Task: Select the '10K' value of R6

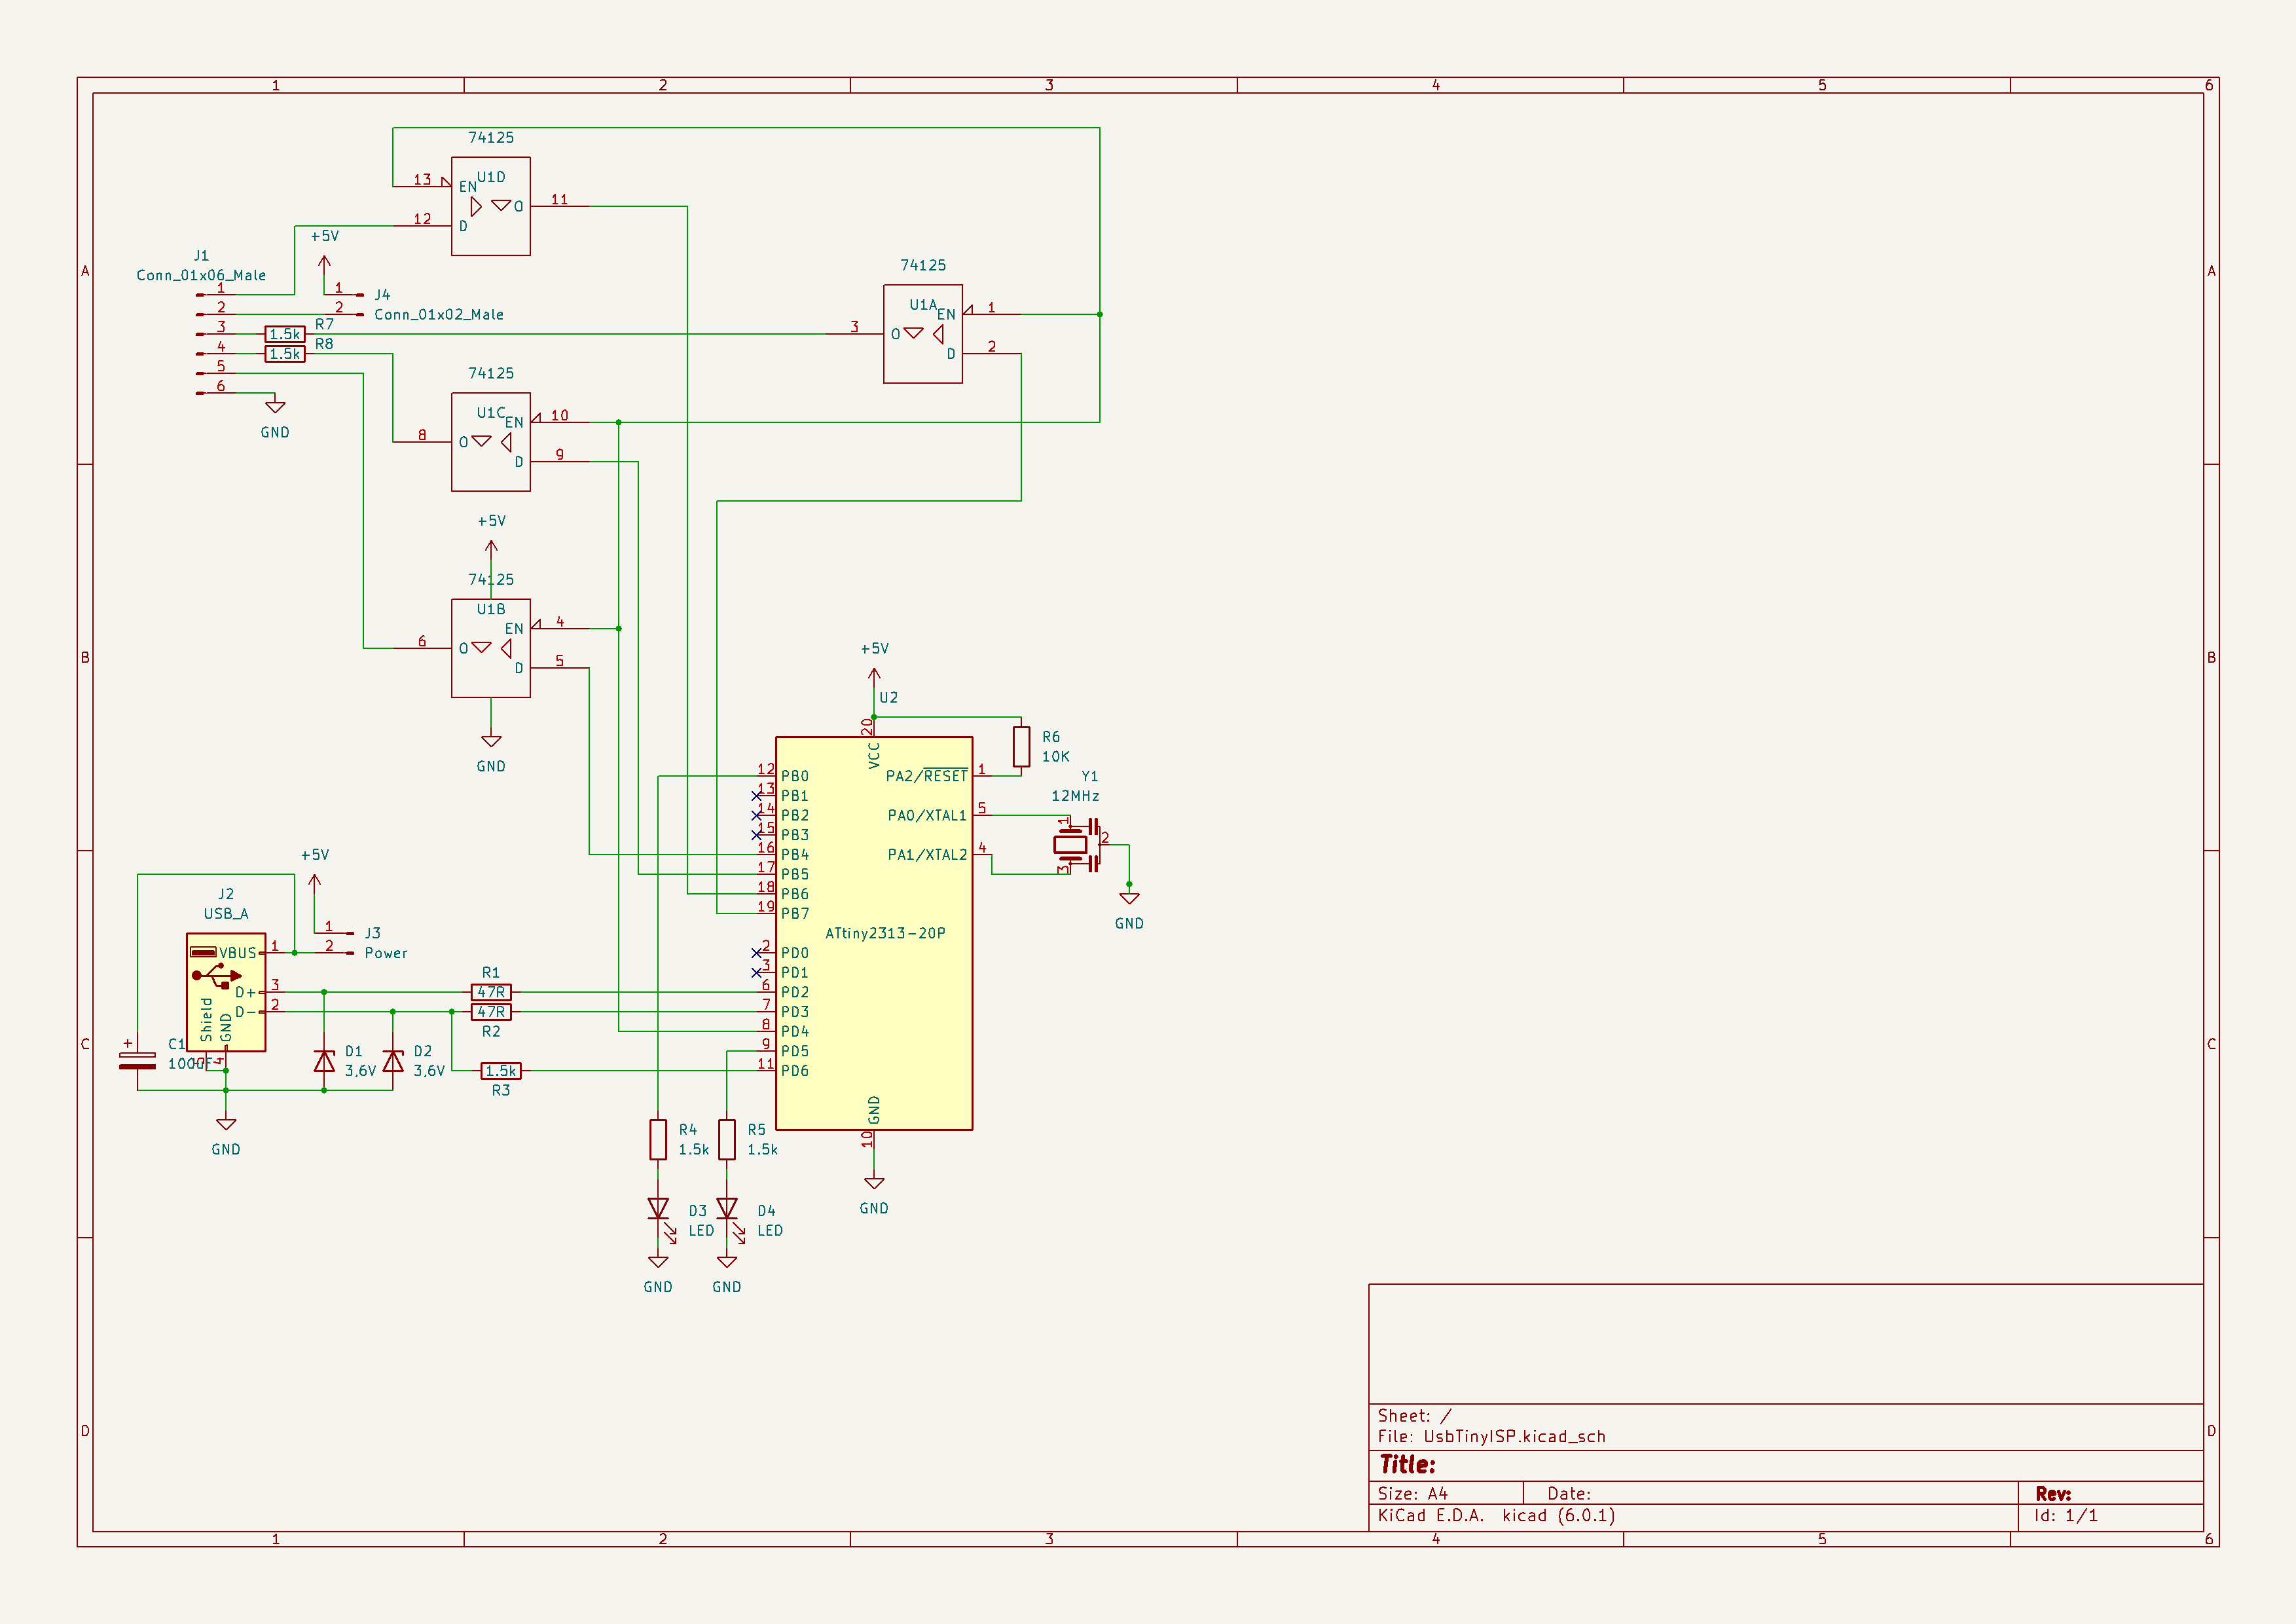Action: (x=1056, y=756)
